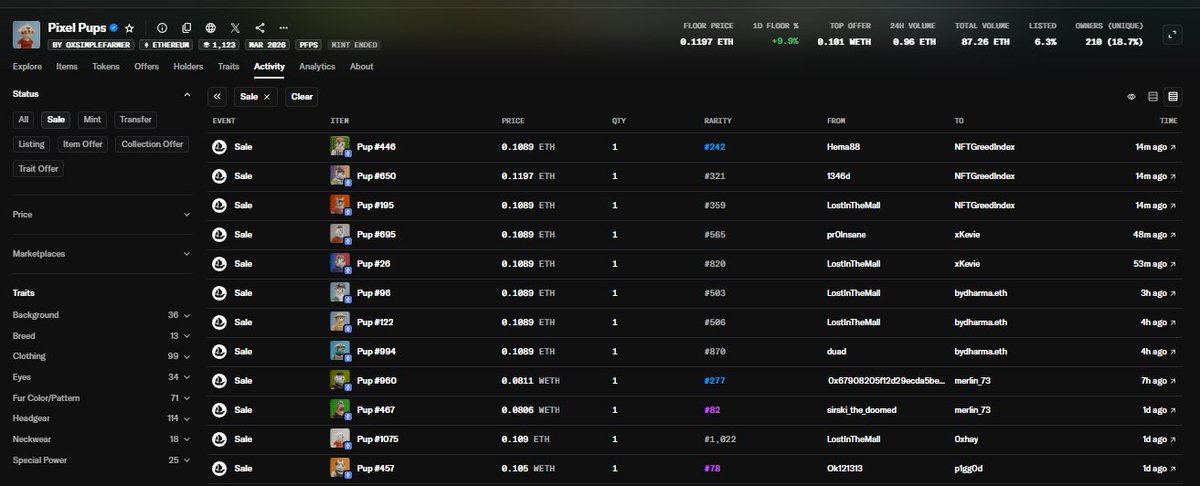This screenshot has height=486, width=1200.
Task: Select the All status filter
Action: (24, 119)
